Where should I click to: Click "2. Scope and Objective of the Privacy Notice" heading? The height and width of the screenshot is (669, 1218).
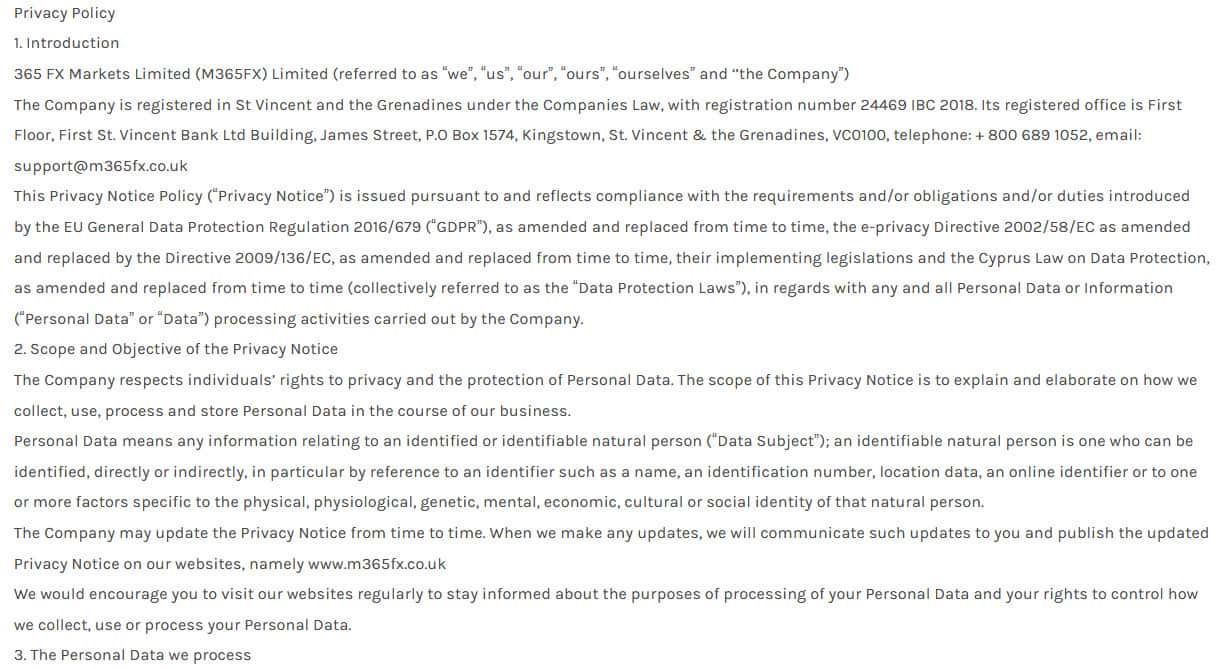[x=176, y=349]
